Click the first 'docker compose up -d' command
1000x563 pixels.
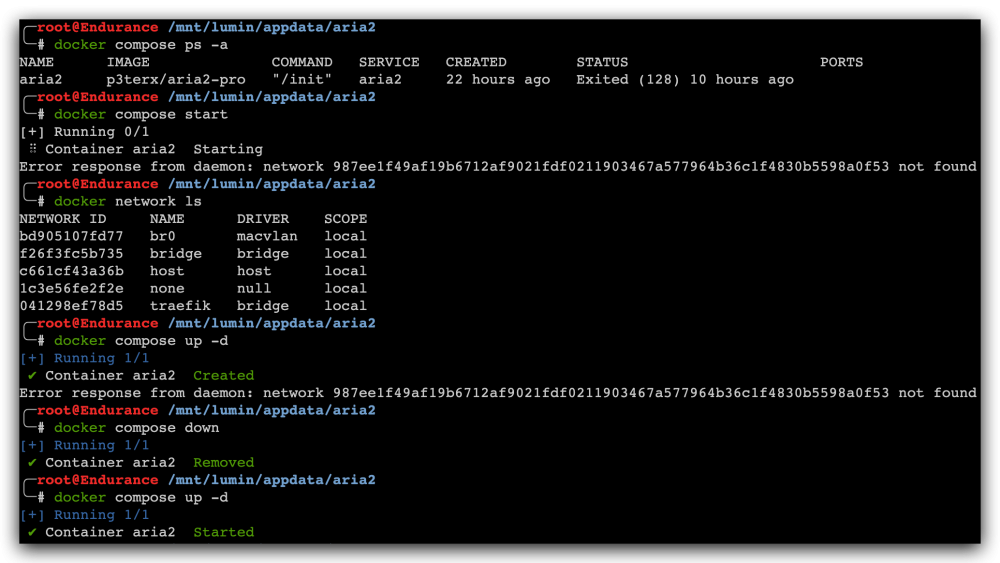point(141,340)
